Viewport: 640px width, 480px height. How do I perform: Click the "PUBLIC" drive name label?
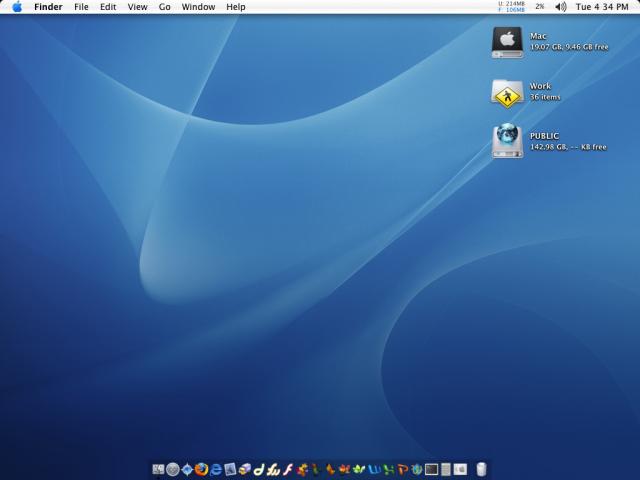pyautogui.click(x=544, y=136)
